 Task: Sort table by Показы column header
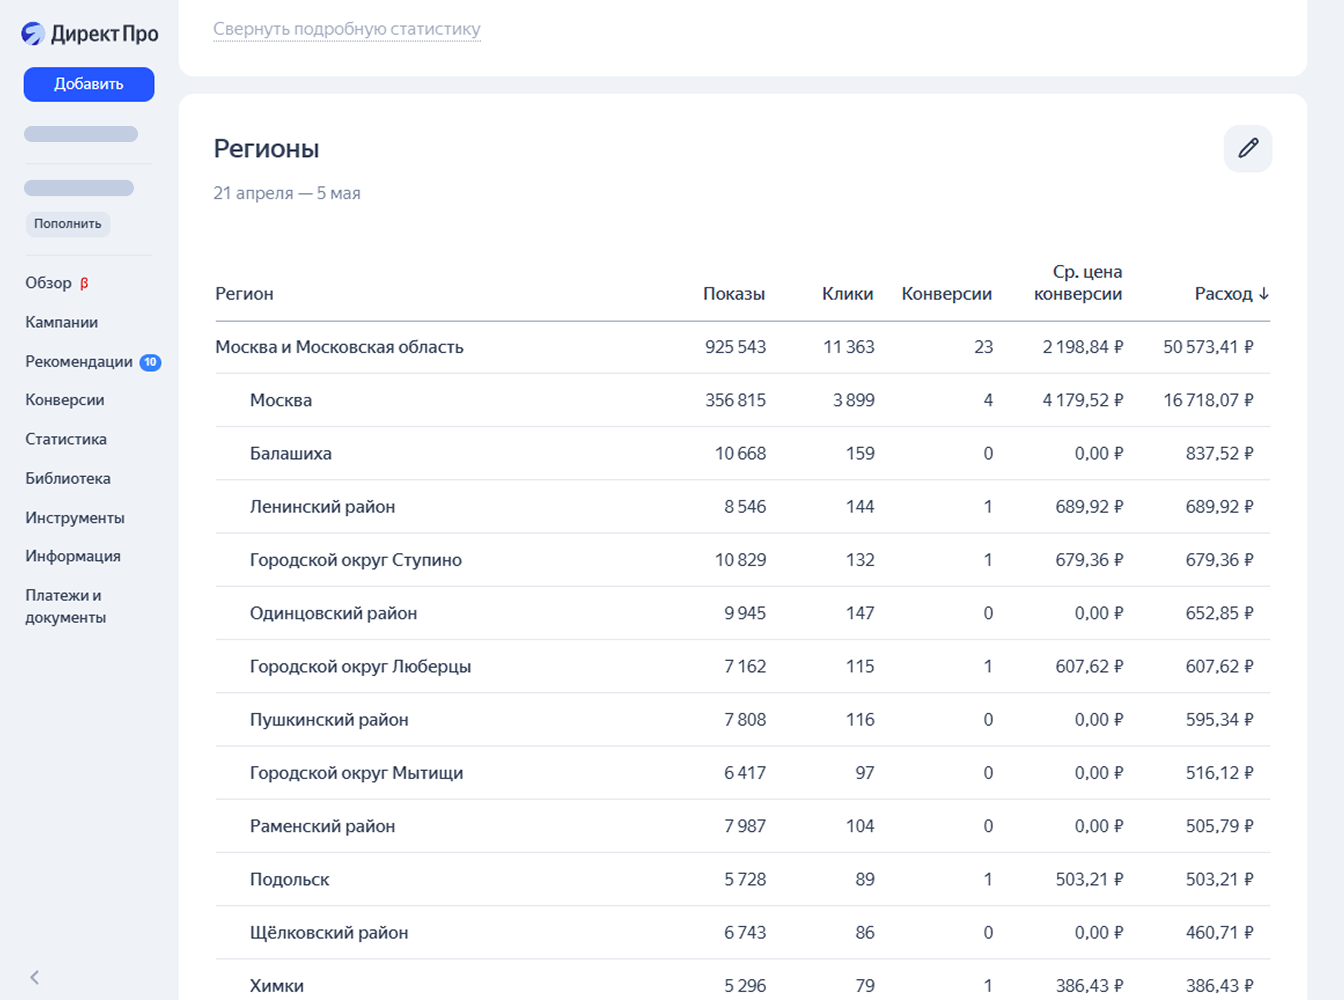coord(733,294)
